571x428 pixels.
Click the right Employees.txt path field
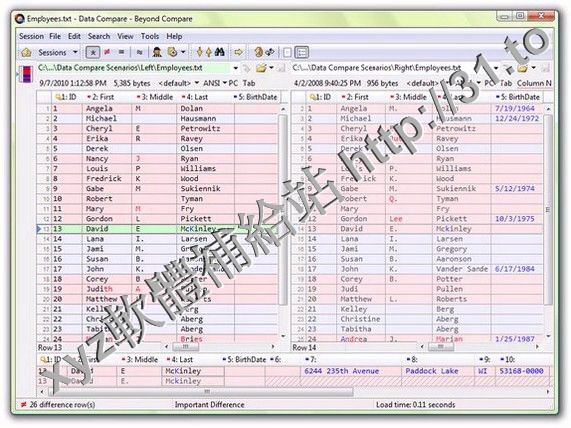coord(391,68)
